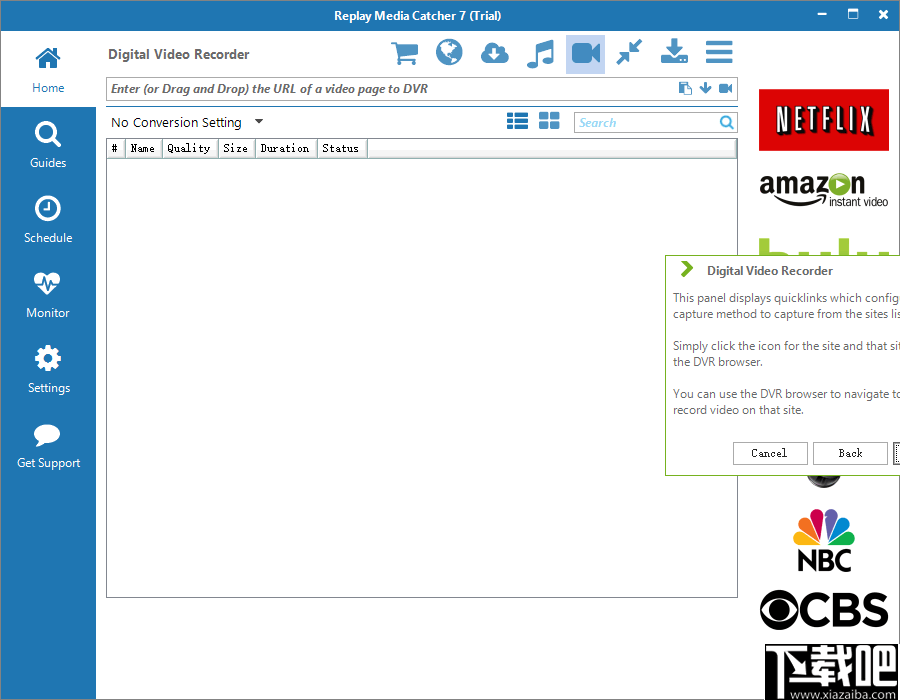
Task: Sort by the Size column header
Action: coord(236,148)
